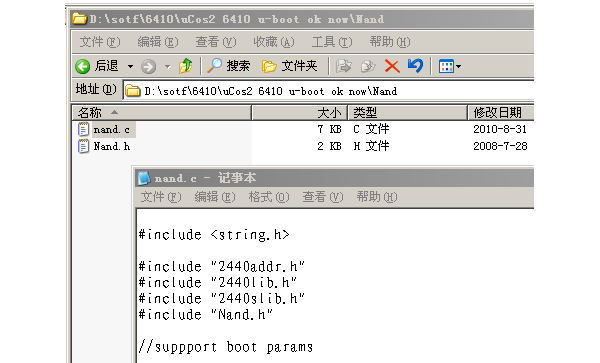Click the Move To folder icon
Image resolution: width=600 pixels, height=363 pixels.
(x=343, y=66)
